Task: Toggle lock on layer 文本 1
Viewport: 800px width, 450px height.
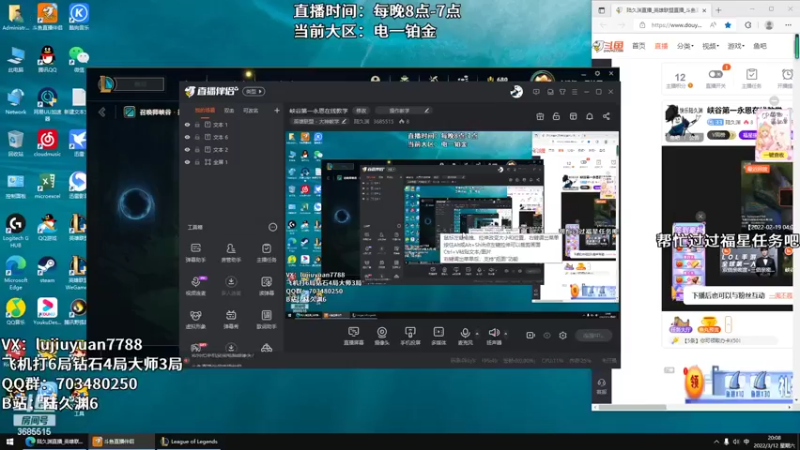Action: [x=197, y=124]
